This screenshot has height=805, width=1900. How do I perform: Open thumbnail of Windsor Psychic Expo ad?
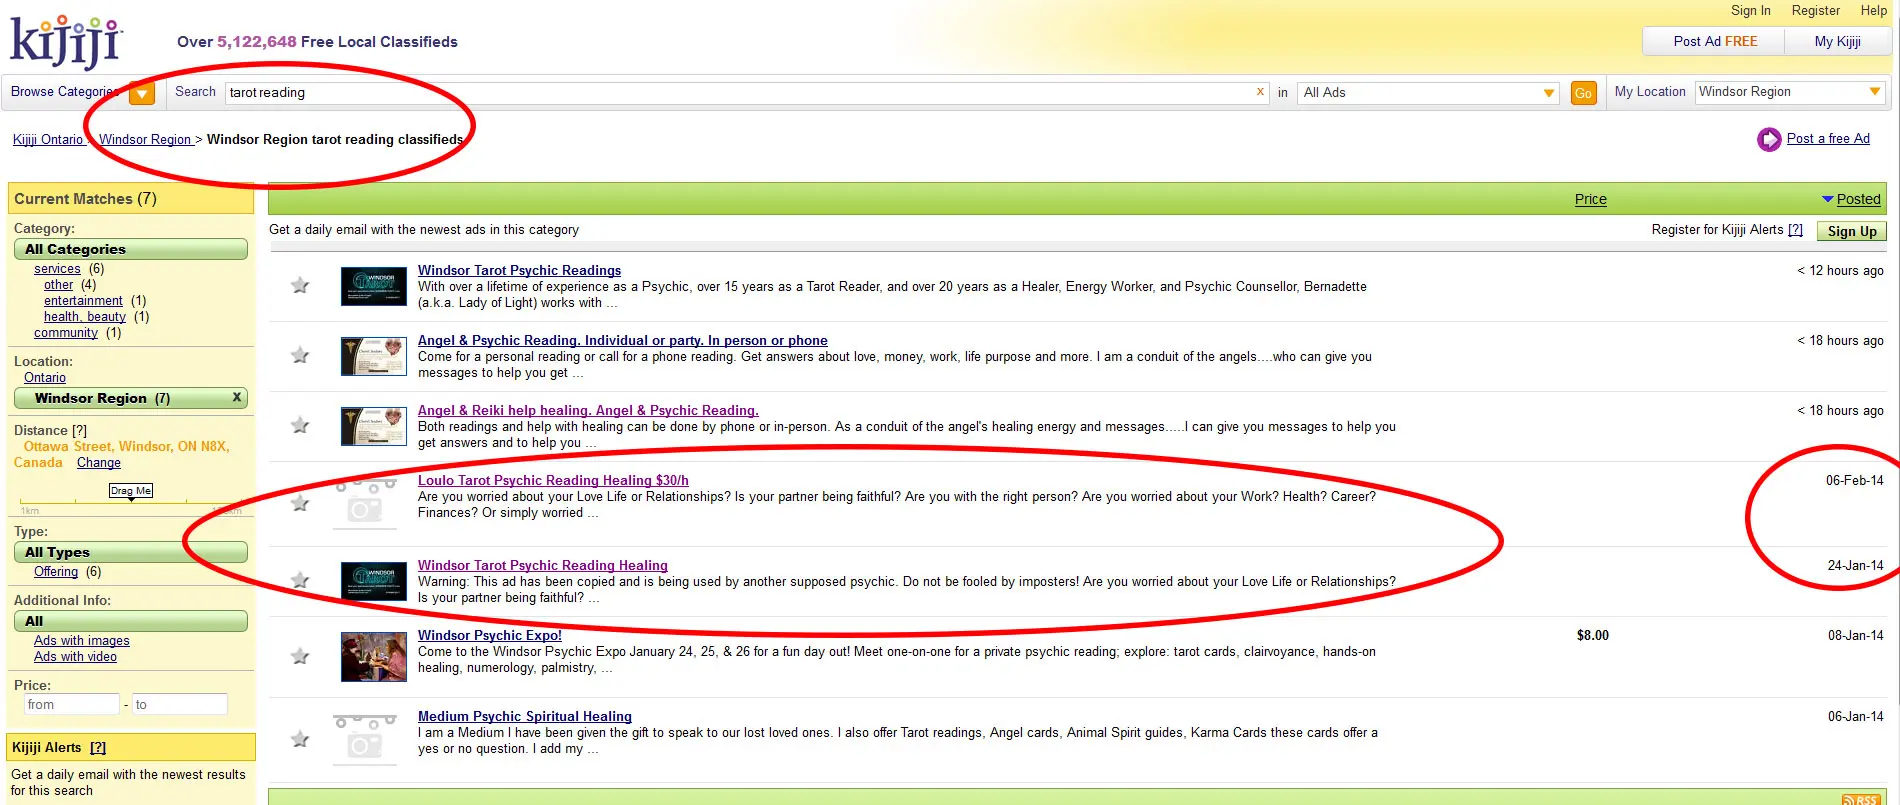(374, 657)
